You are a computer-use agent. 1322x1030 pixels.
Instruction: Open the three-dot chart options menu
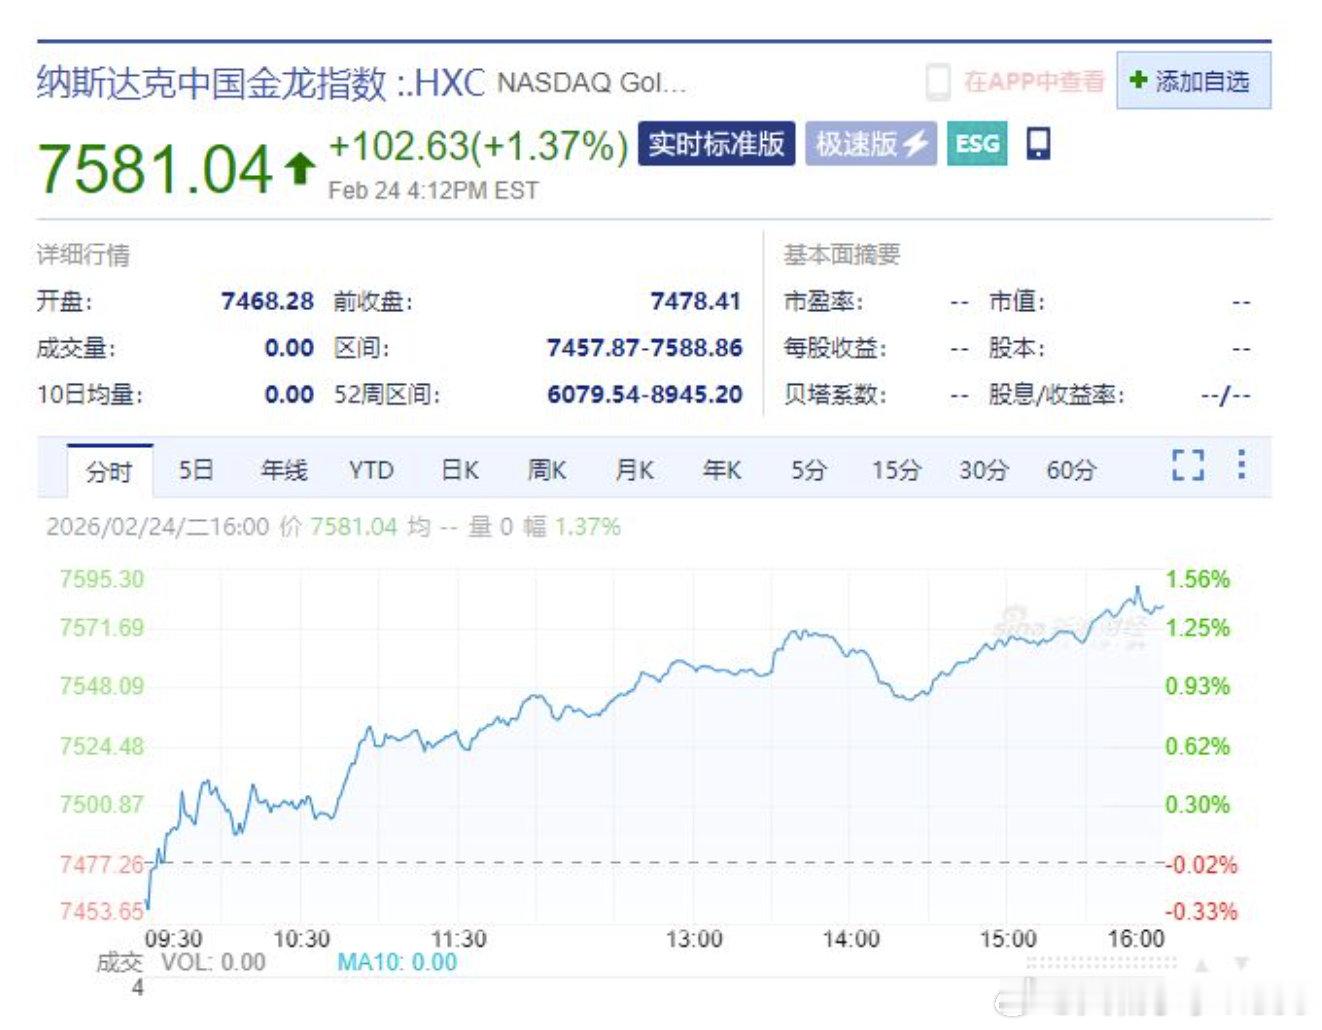click(1241, 465)
